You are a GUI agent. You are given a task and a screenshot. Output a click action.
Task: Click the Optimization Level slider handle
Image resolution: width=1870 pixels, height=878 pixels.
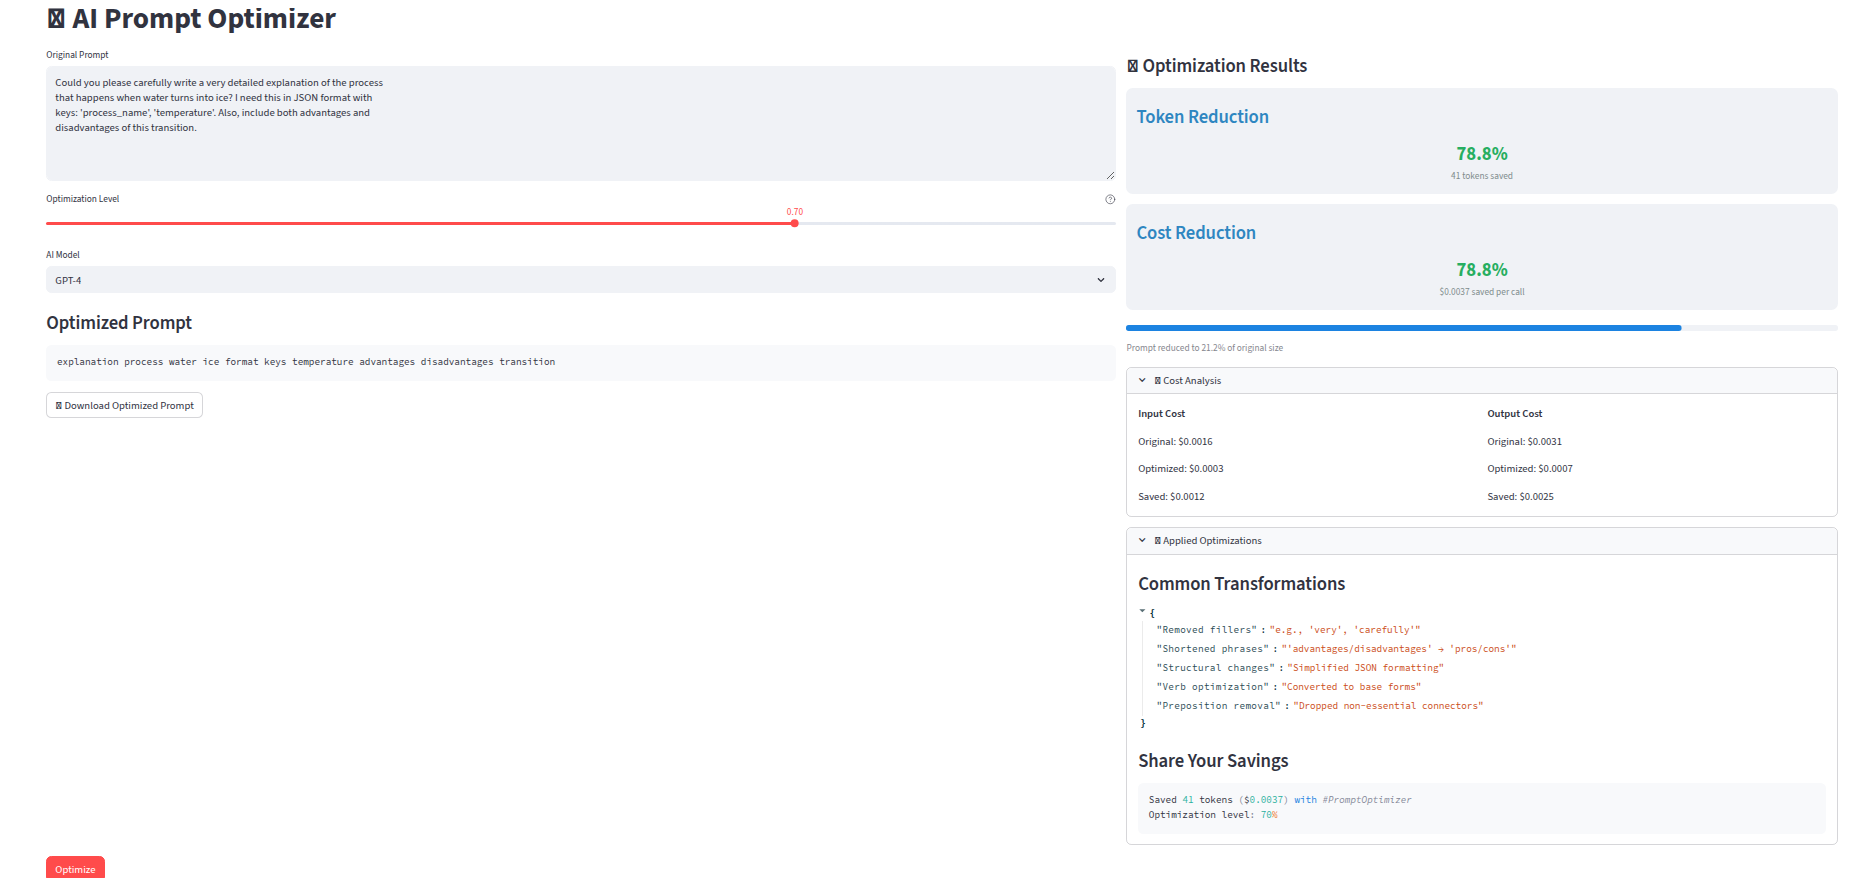point(794,223)
